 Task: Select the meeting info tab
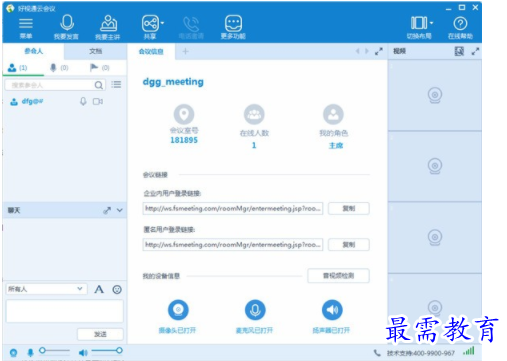[151, 51]
